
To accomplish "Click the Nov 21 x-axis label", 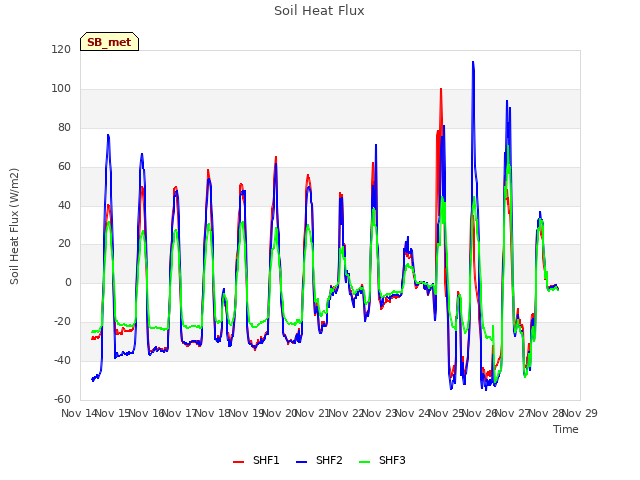I will tap(313, 413).
